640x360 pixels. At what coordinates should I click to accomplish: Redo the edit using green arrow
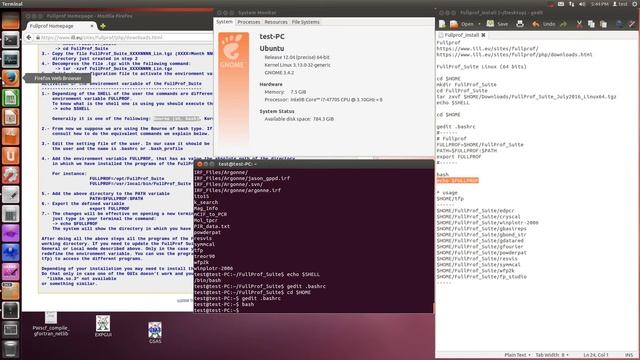tap(564, 24)
